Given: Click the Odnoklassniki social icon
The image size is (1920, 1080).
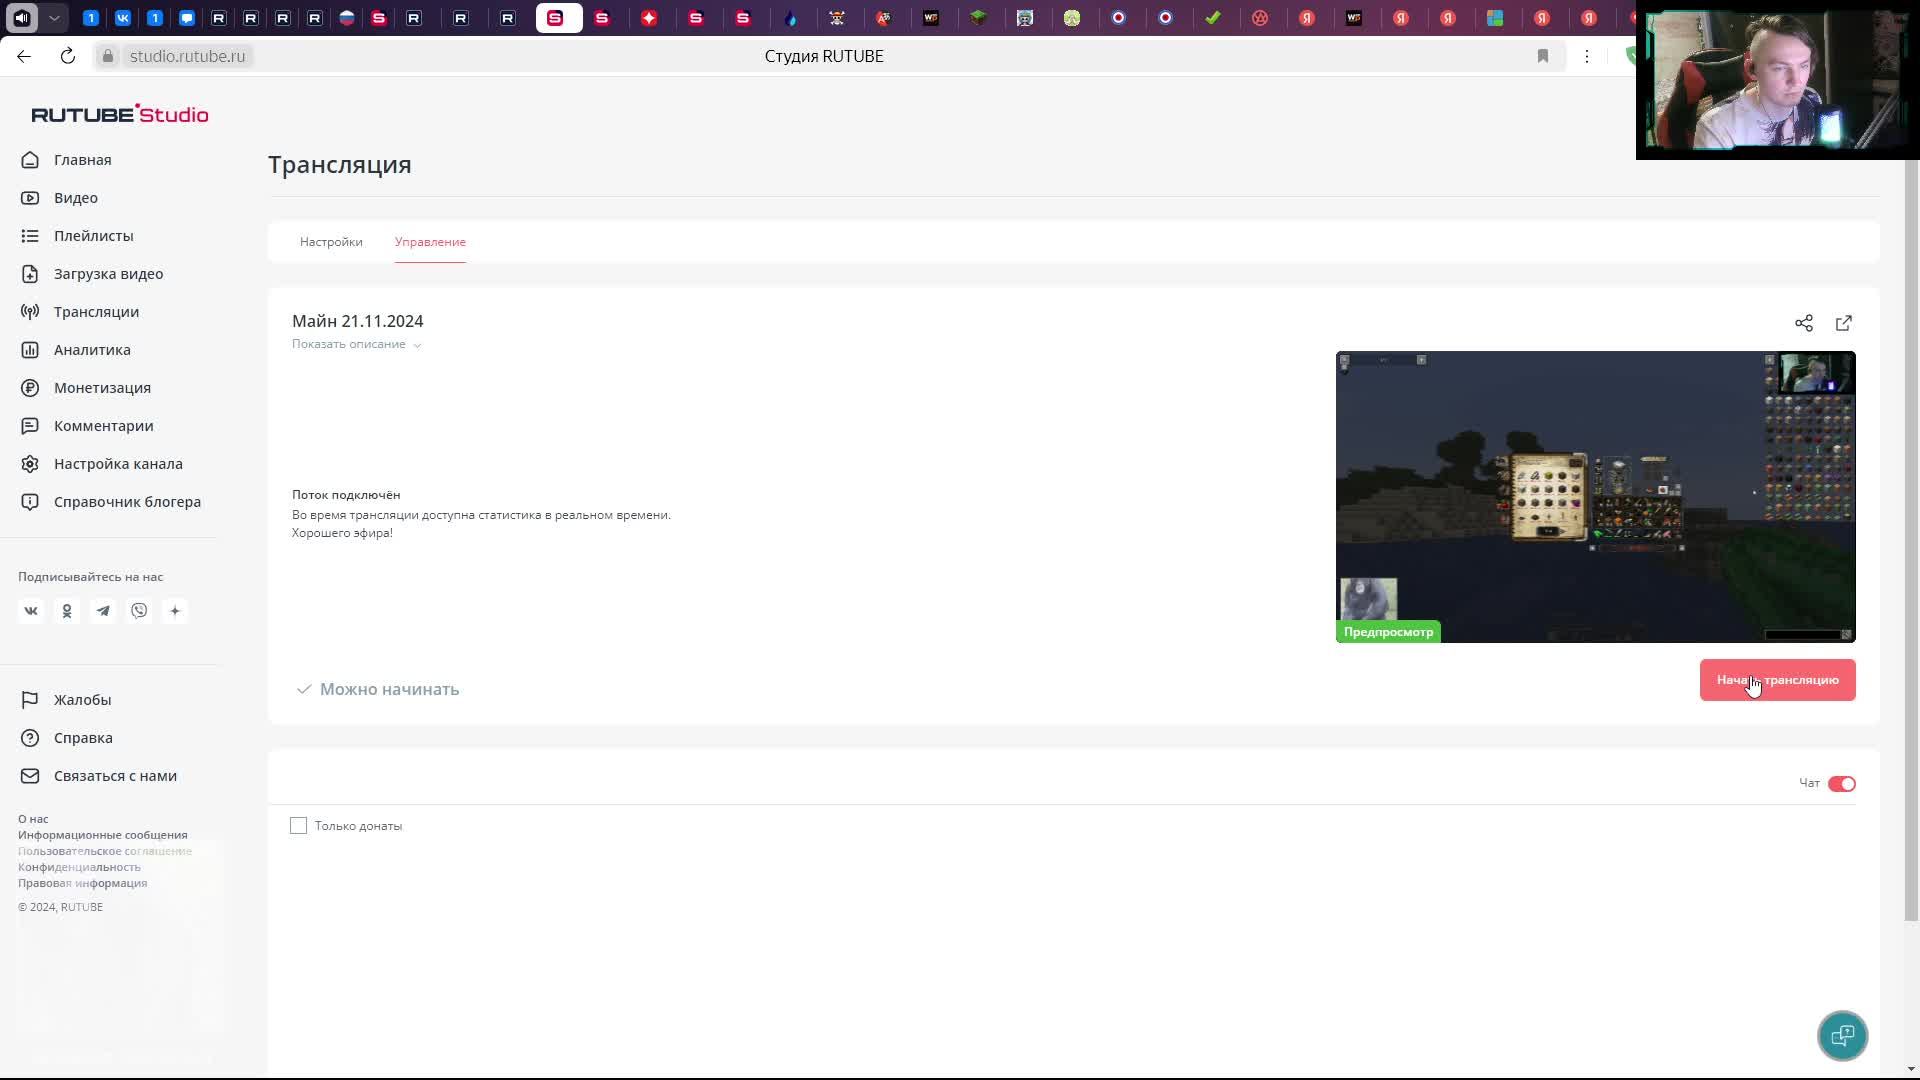Looking at the screenshot, I should coord(67,611).
